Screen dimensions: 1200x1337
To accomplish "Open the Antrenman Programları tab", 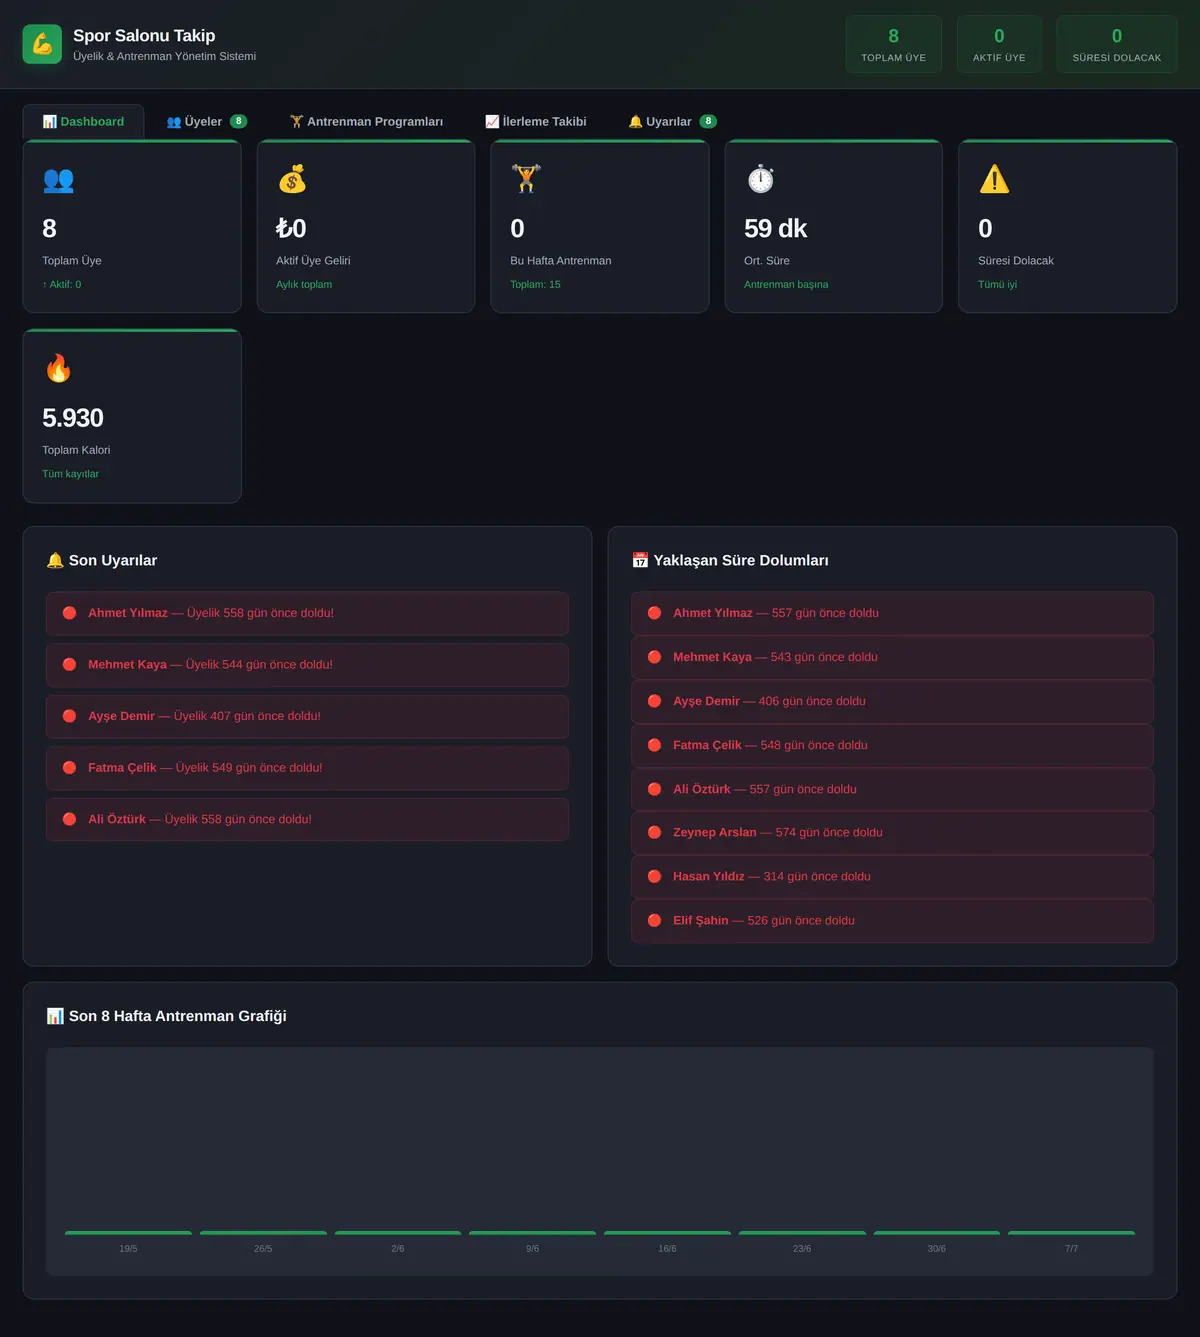I will click(366, 121).
